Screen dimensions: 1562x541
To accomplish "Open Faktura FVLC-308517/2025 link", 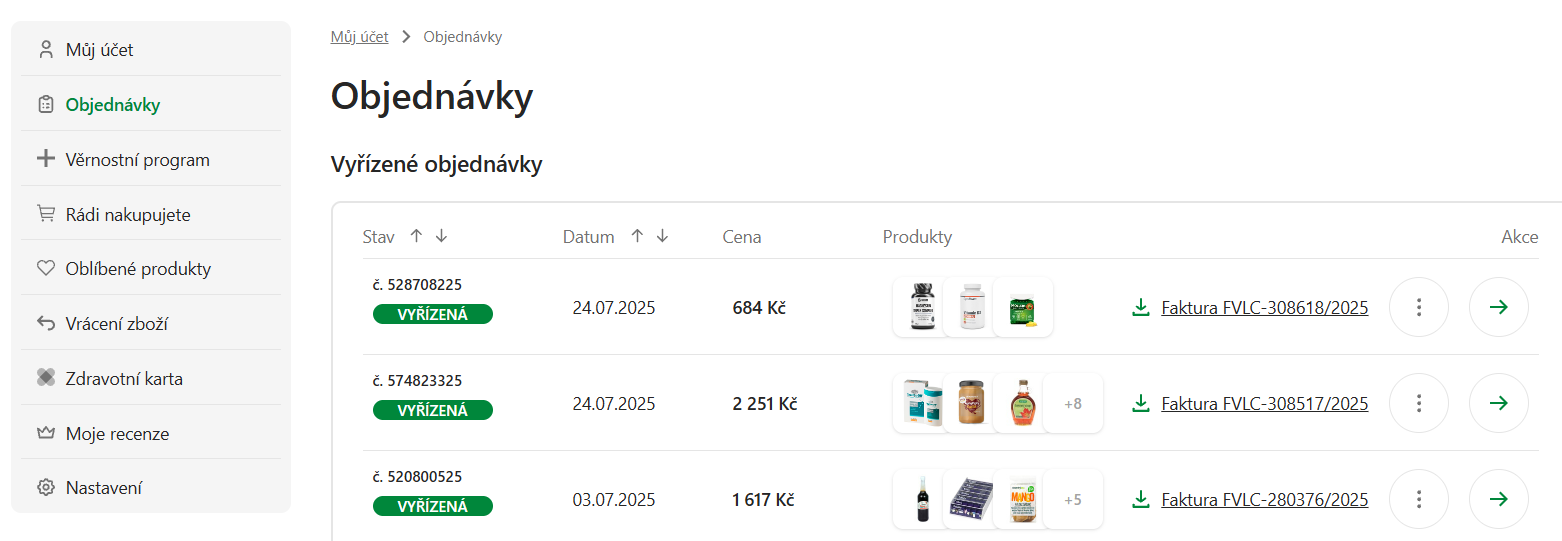I will click(1264, 404).
